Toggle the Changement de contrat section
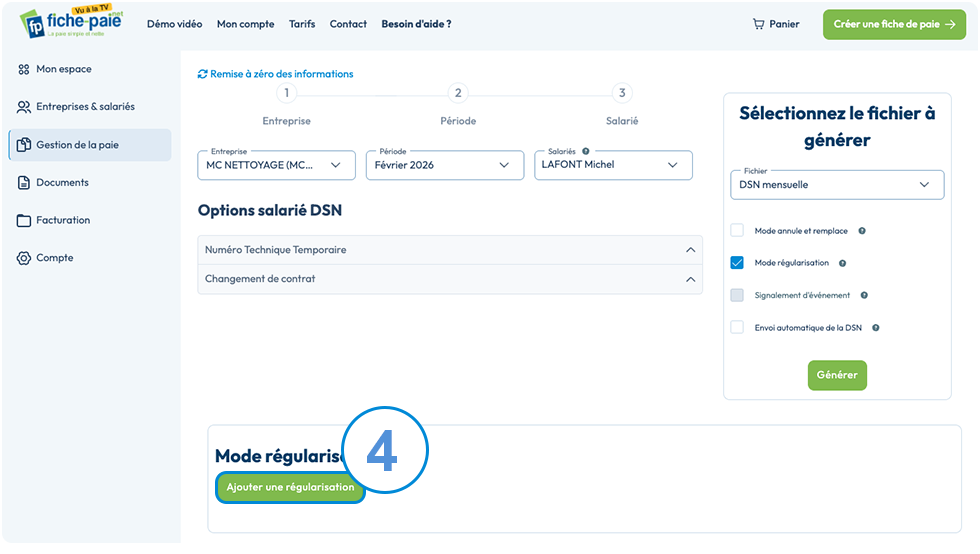 point(450,279)
